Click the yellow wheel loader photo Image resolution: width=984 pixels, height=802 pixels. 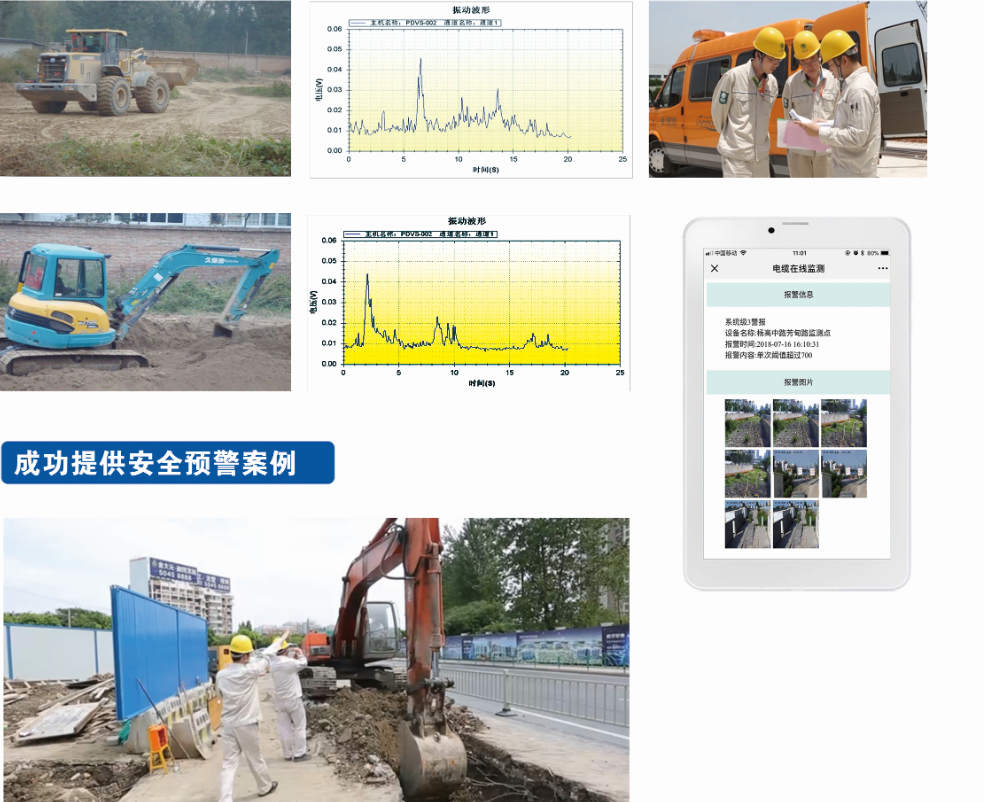(145, 88)
